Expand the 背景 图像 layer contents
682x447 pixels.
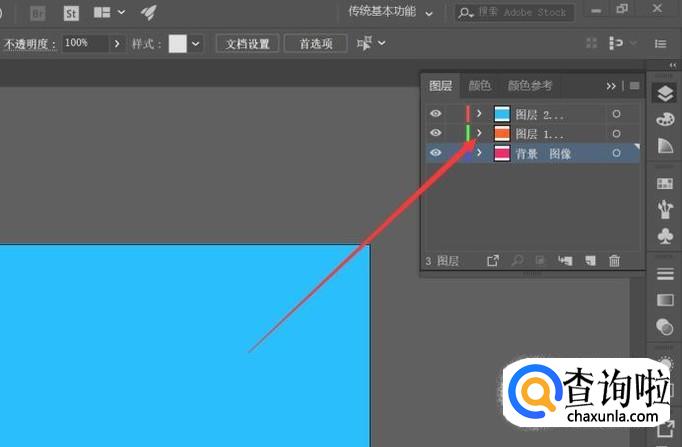click(x=479, y=153)
